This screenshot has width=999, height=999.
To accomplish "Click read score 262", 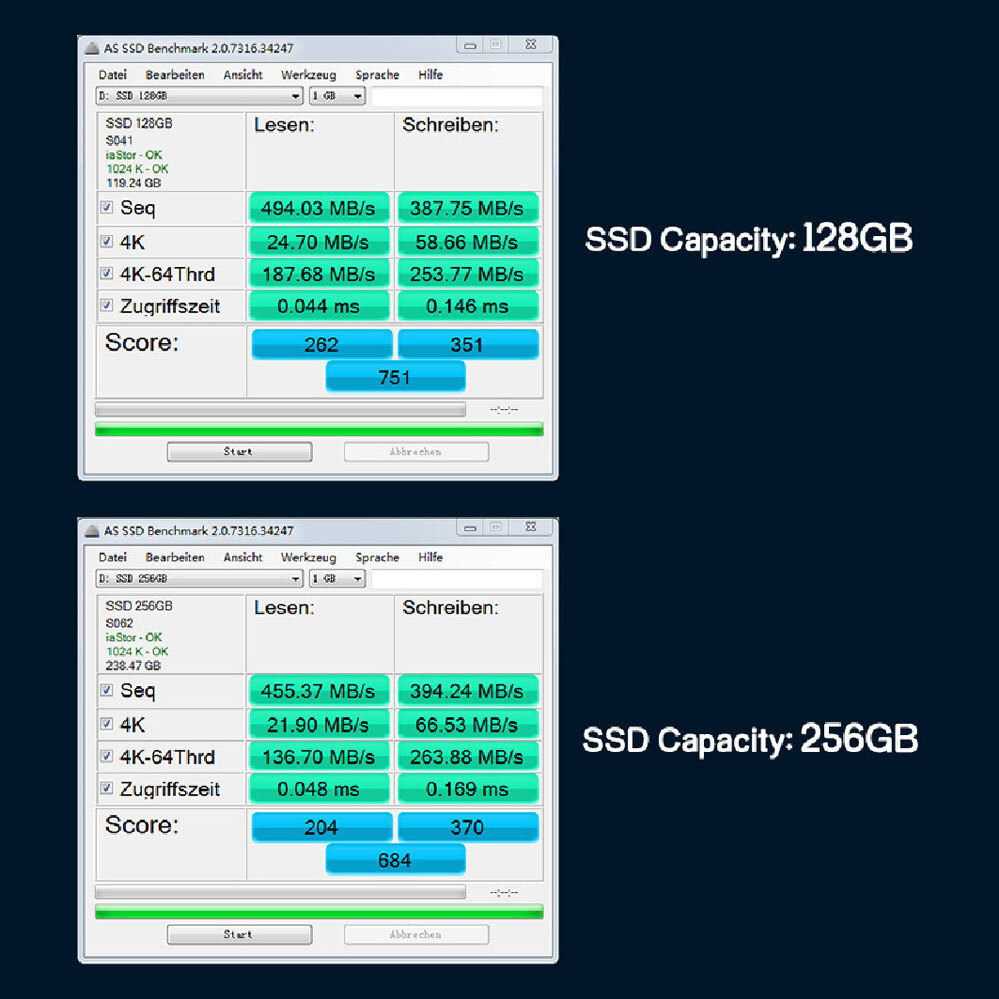I will click(x=322, y=344).
